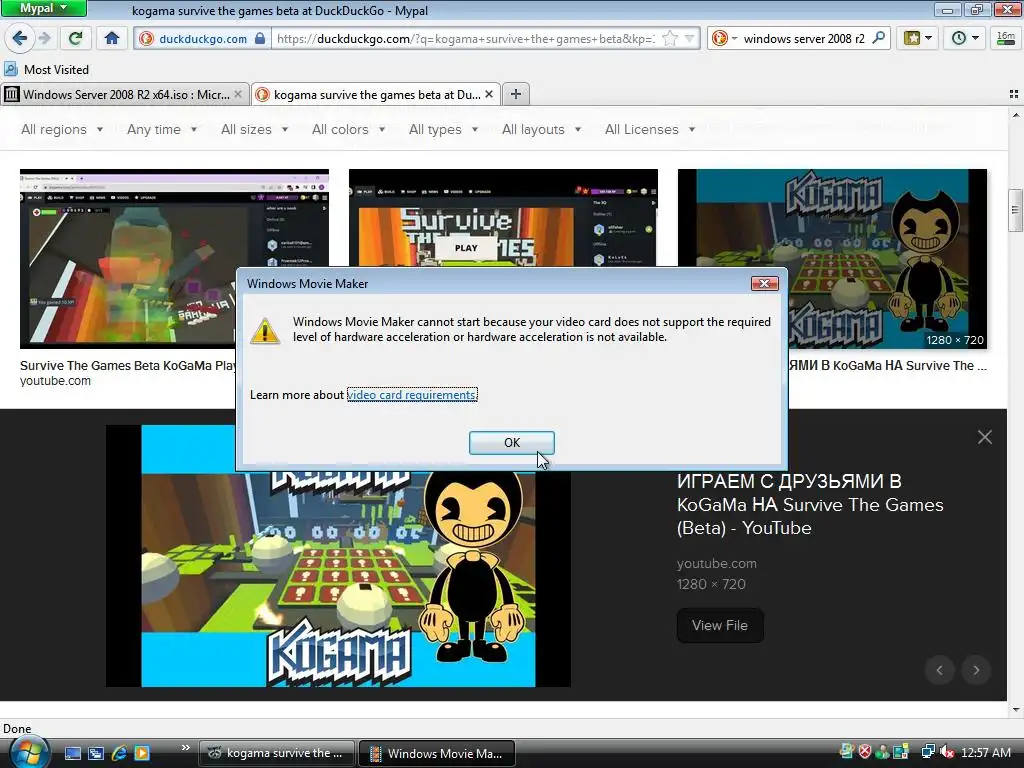Open the Bookmarks menu button
The image size is (1024, 768).
(x=917, y=38)
